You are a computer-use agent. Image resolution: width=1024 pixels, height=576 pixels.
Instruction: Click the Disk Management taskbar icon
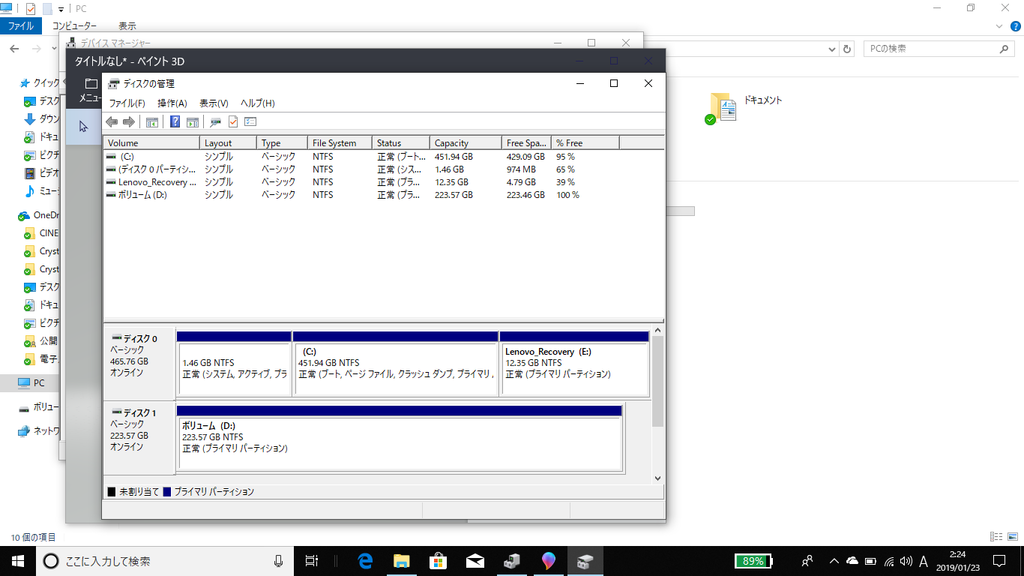coord(584,561)
